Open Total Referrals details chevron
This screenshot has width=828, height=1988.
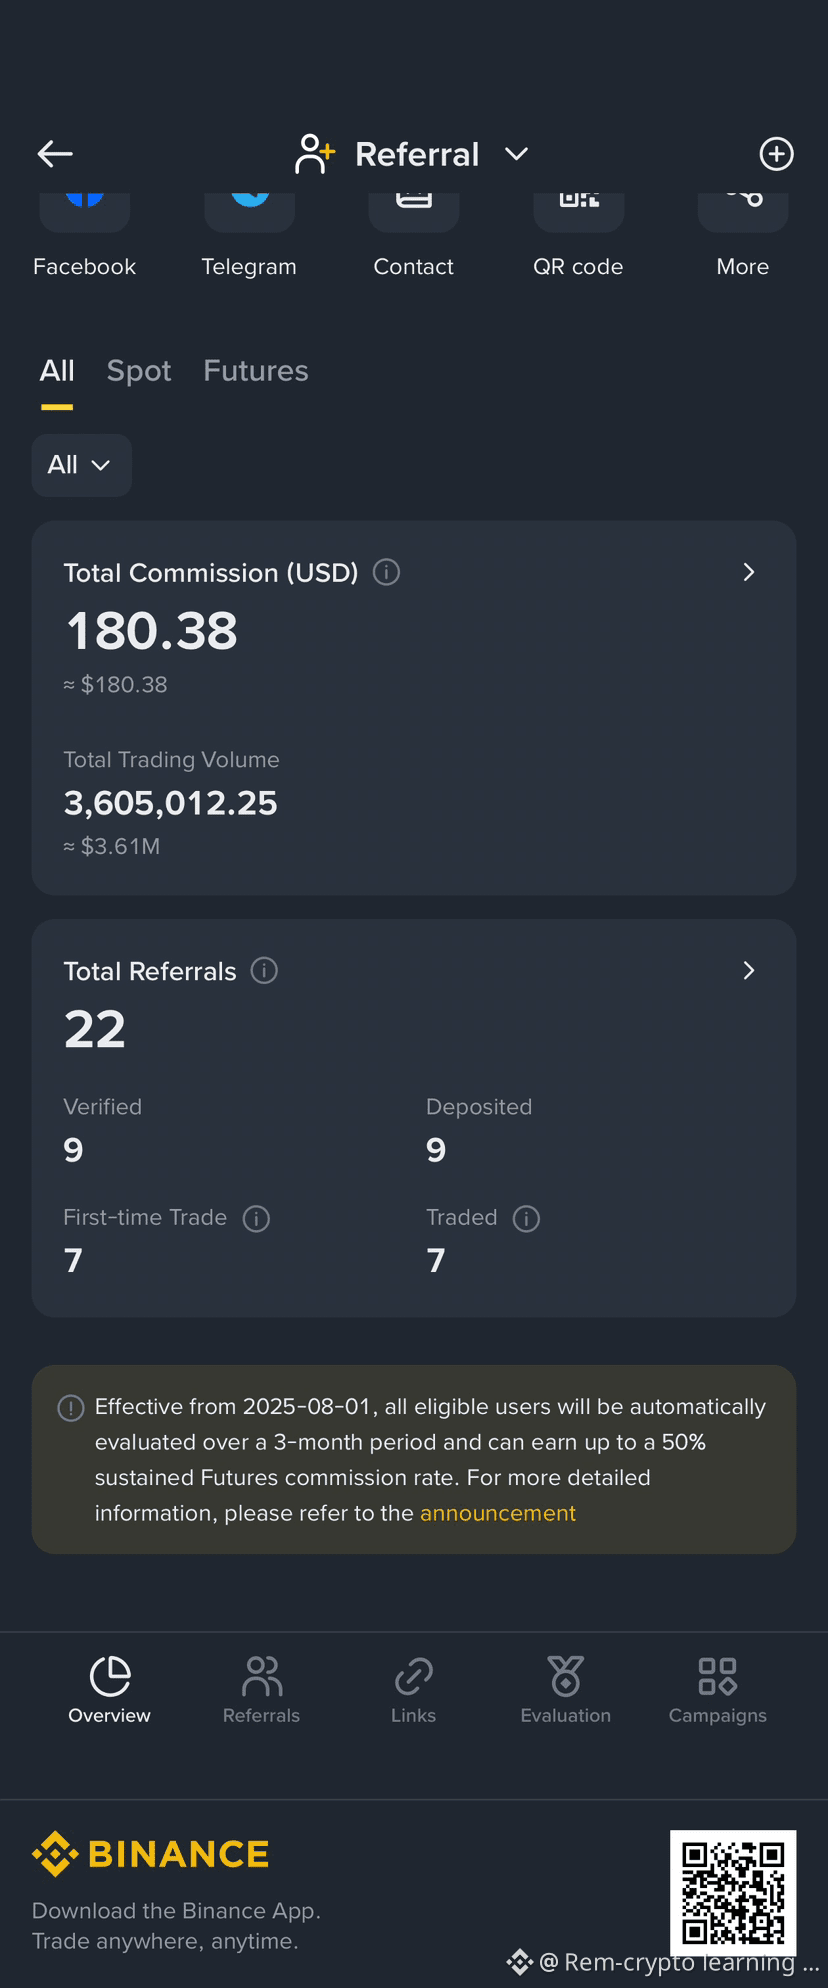[x=749, y=970]
